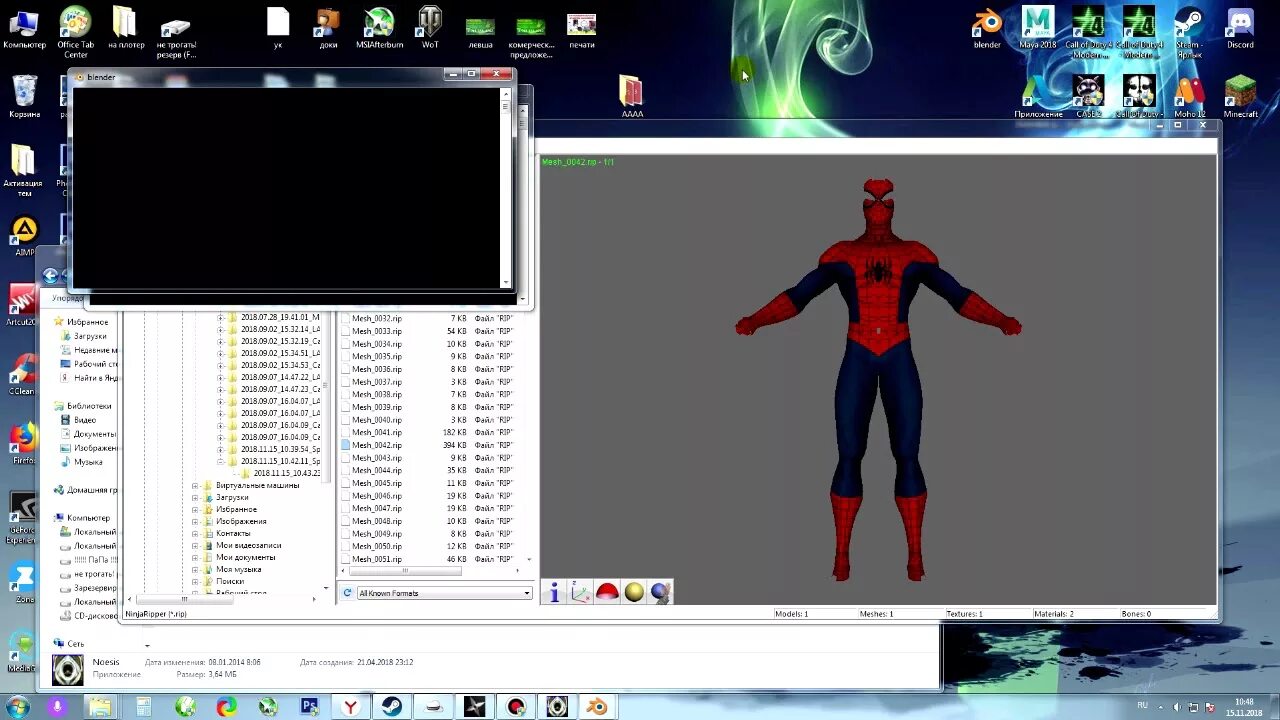Click Компьютер in the Explorer sidebar

(x=88, y=518)
